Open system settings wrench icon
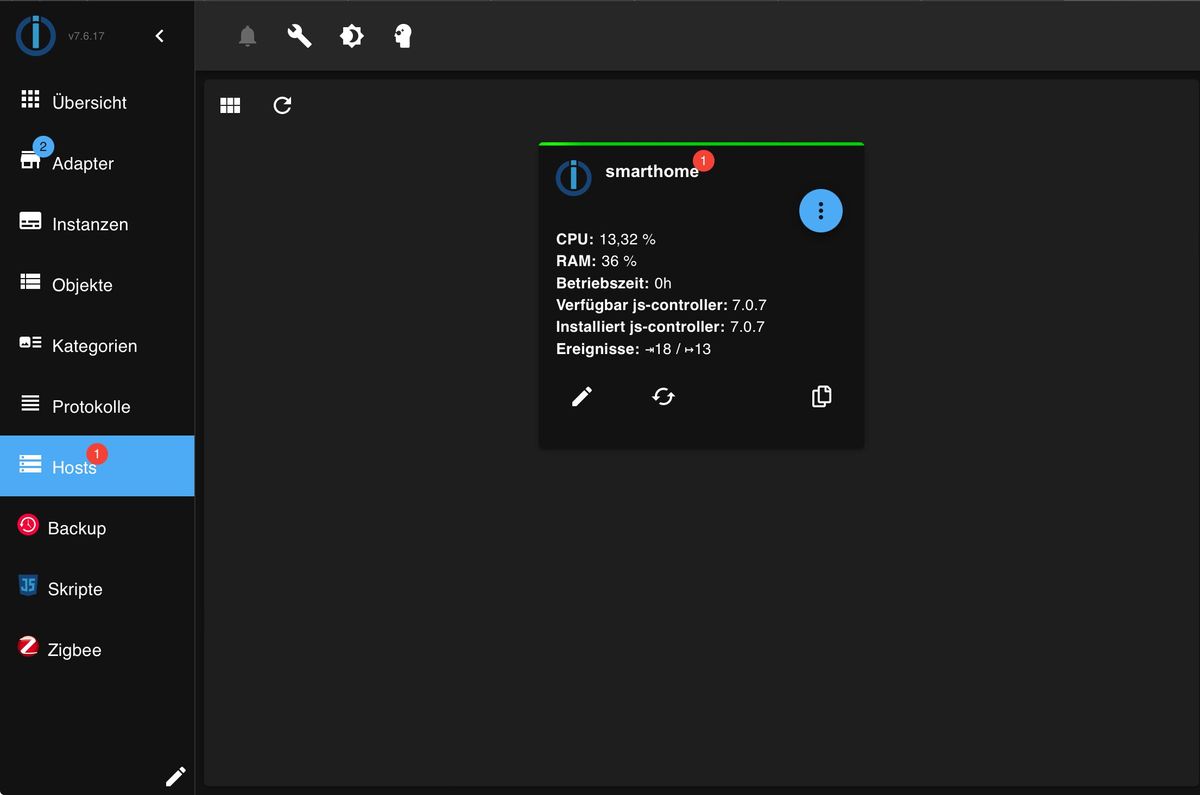The height and width of the screenshot is (795, 1200). tap(299, 37)
